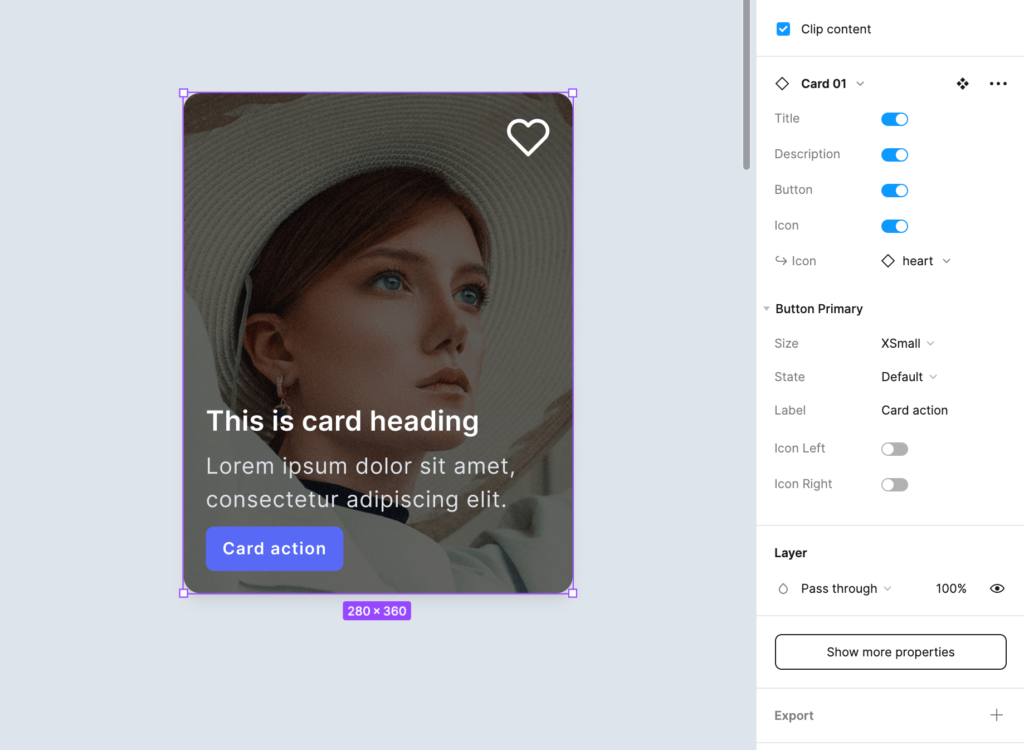Click the Card action button on the card

point(274,549)
